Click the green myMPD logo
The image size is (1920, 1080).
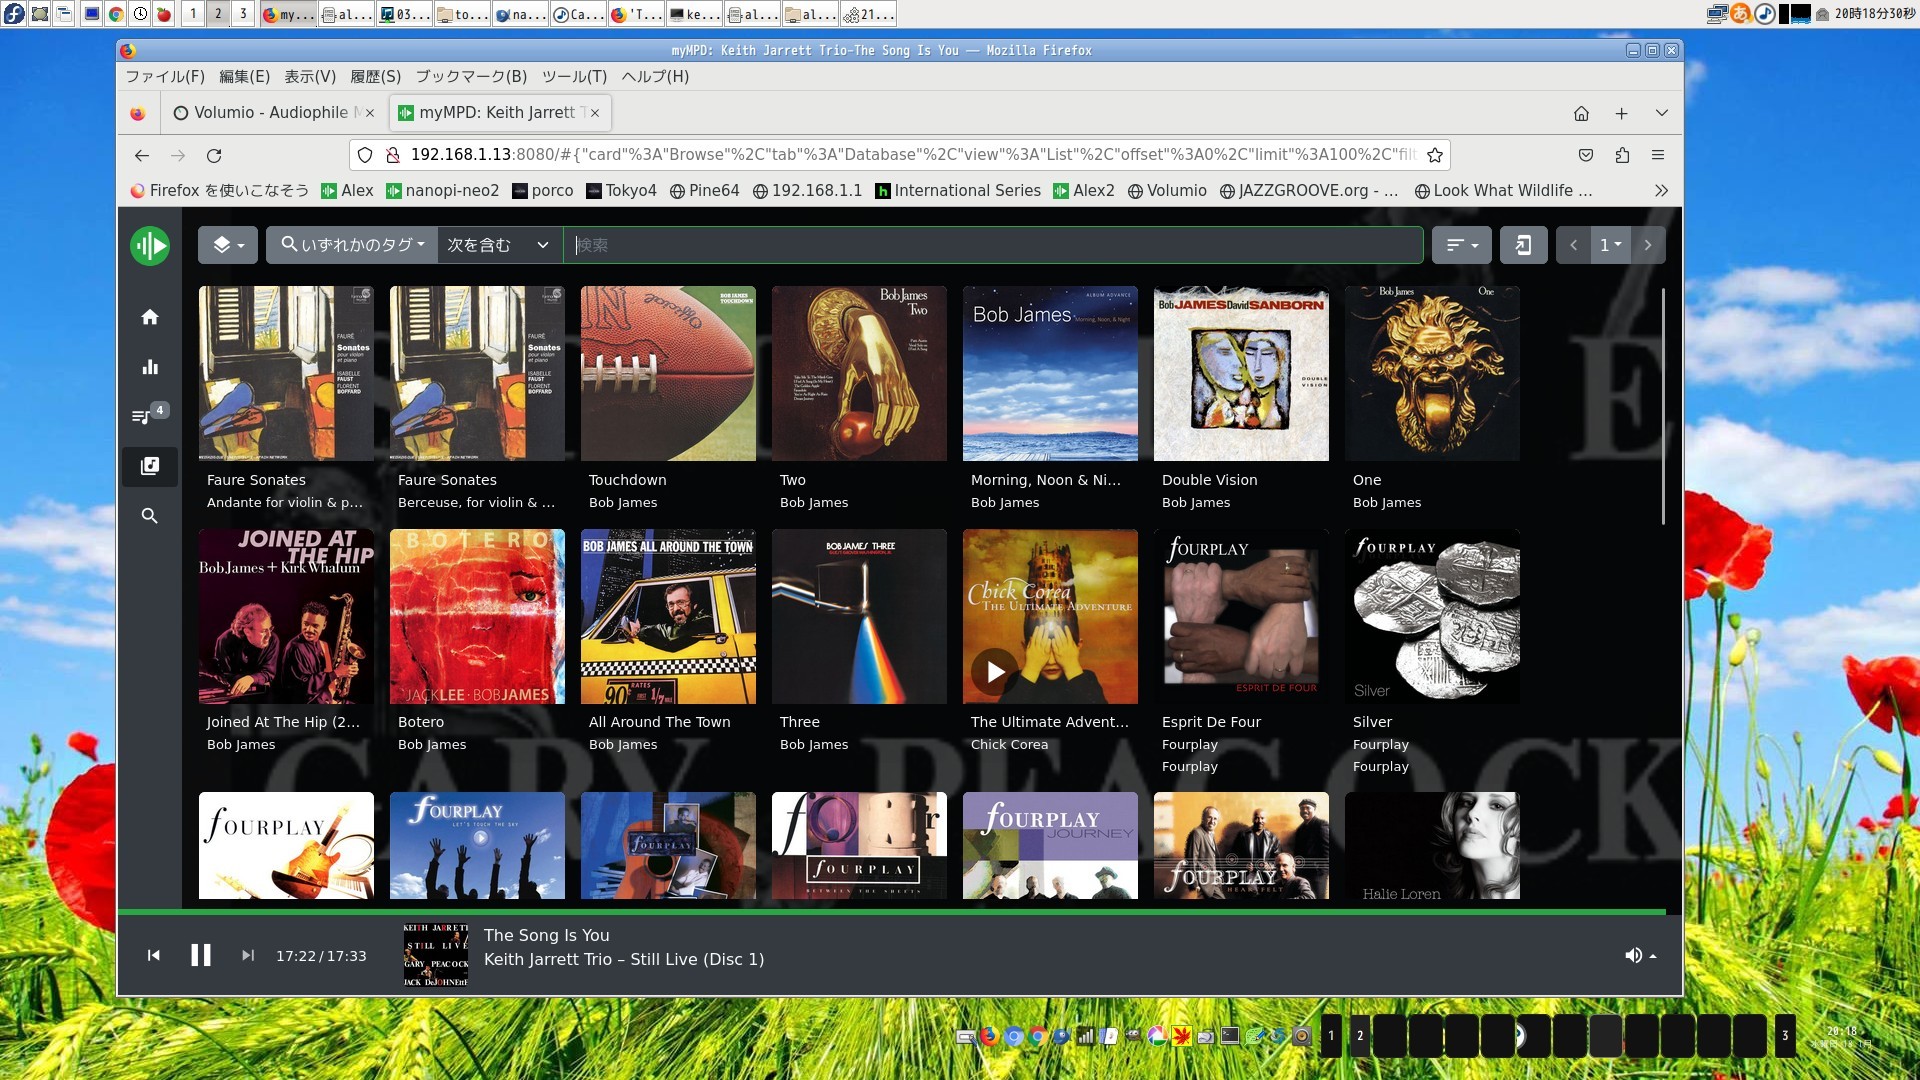click(x=150, y=244)
